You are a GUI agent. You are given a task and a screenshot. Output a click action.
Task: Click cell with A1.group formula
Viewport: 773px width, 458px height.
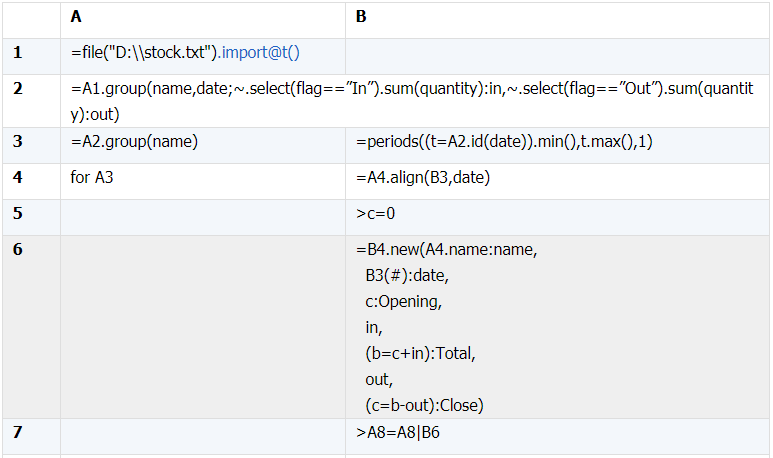click(415, 101)
